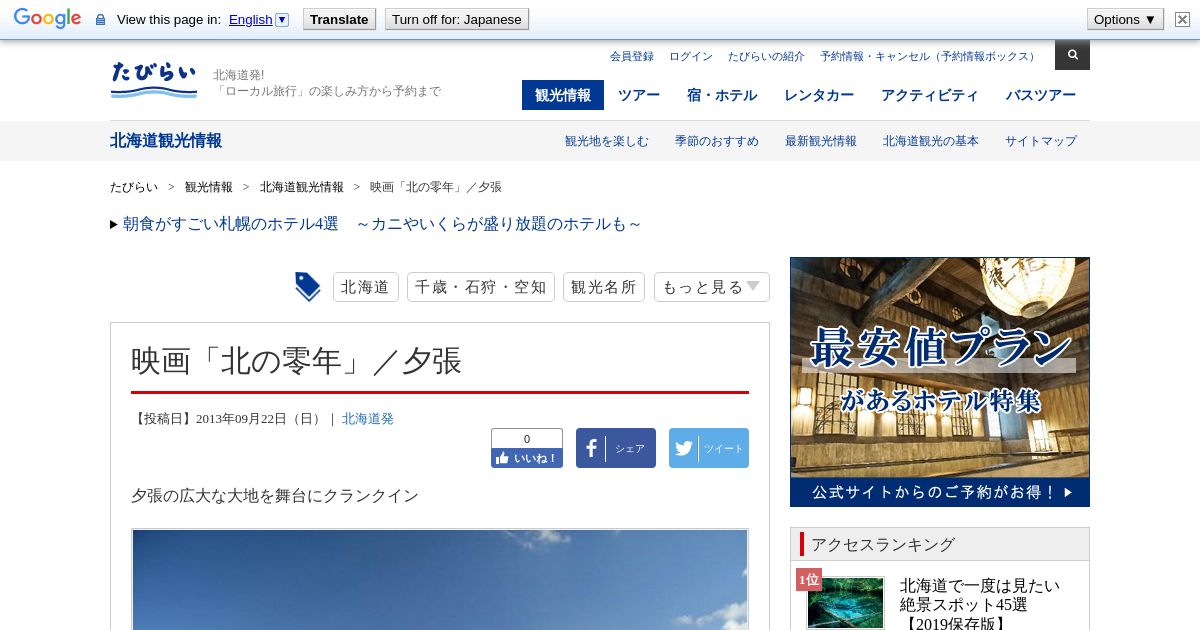
Task: Click the Facebook like thumbs-up button
Action: click(527, 458)
